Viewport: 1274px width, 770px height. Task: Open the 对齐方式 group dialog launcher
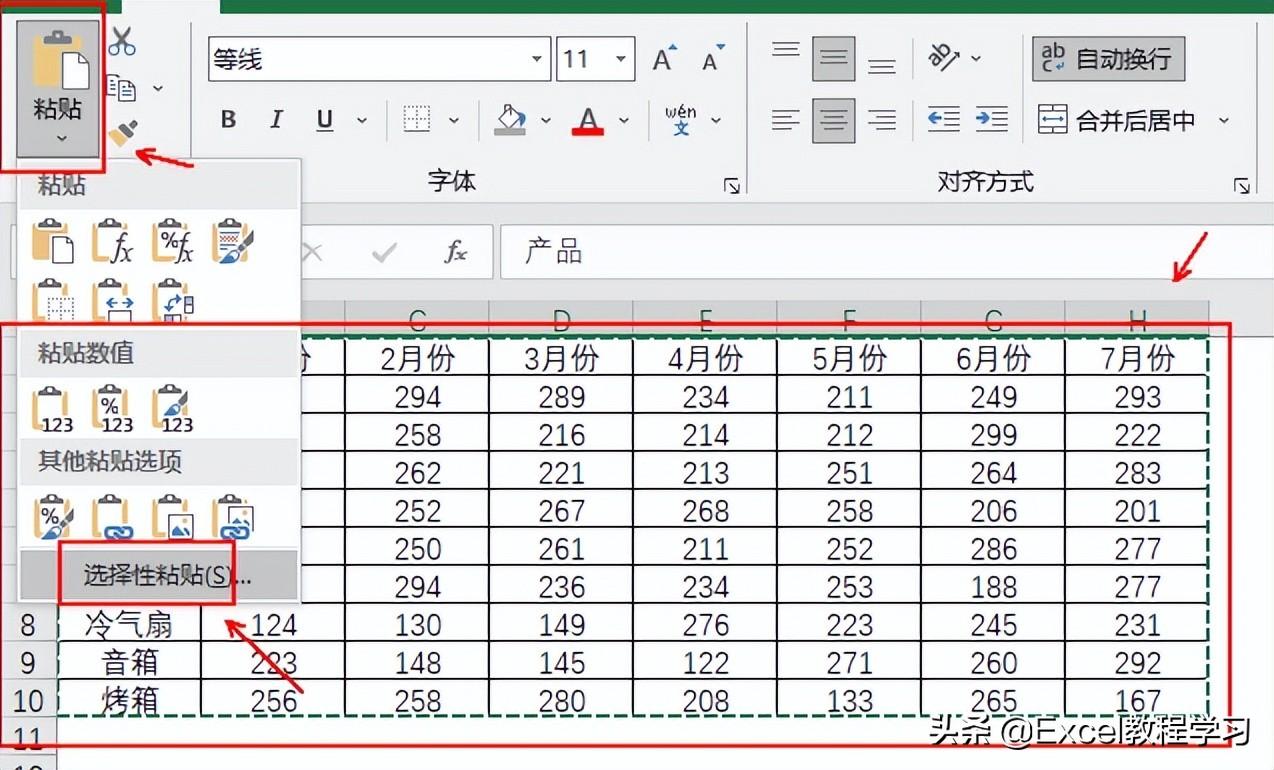(1242, 186)
